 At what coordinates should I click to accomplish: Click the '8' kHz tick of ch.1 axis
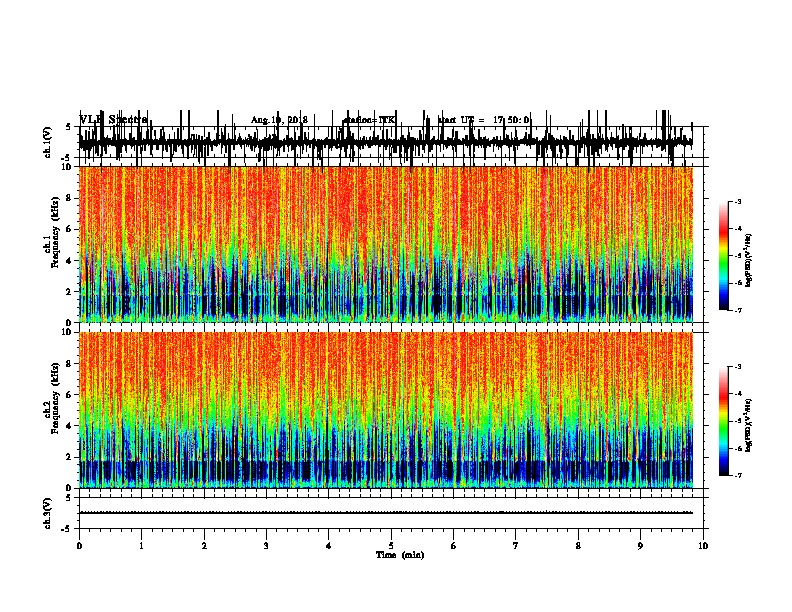point(70,198)
